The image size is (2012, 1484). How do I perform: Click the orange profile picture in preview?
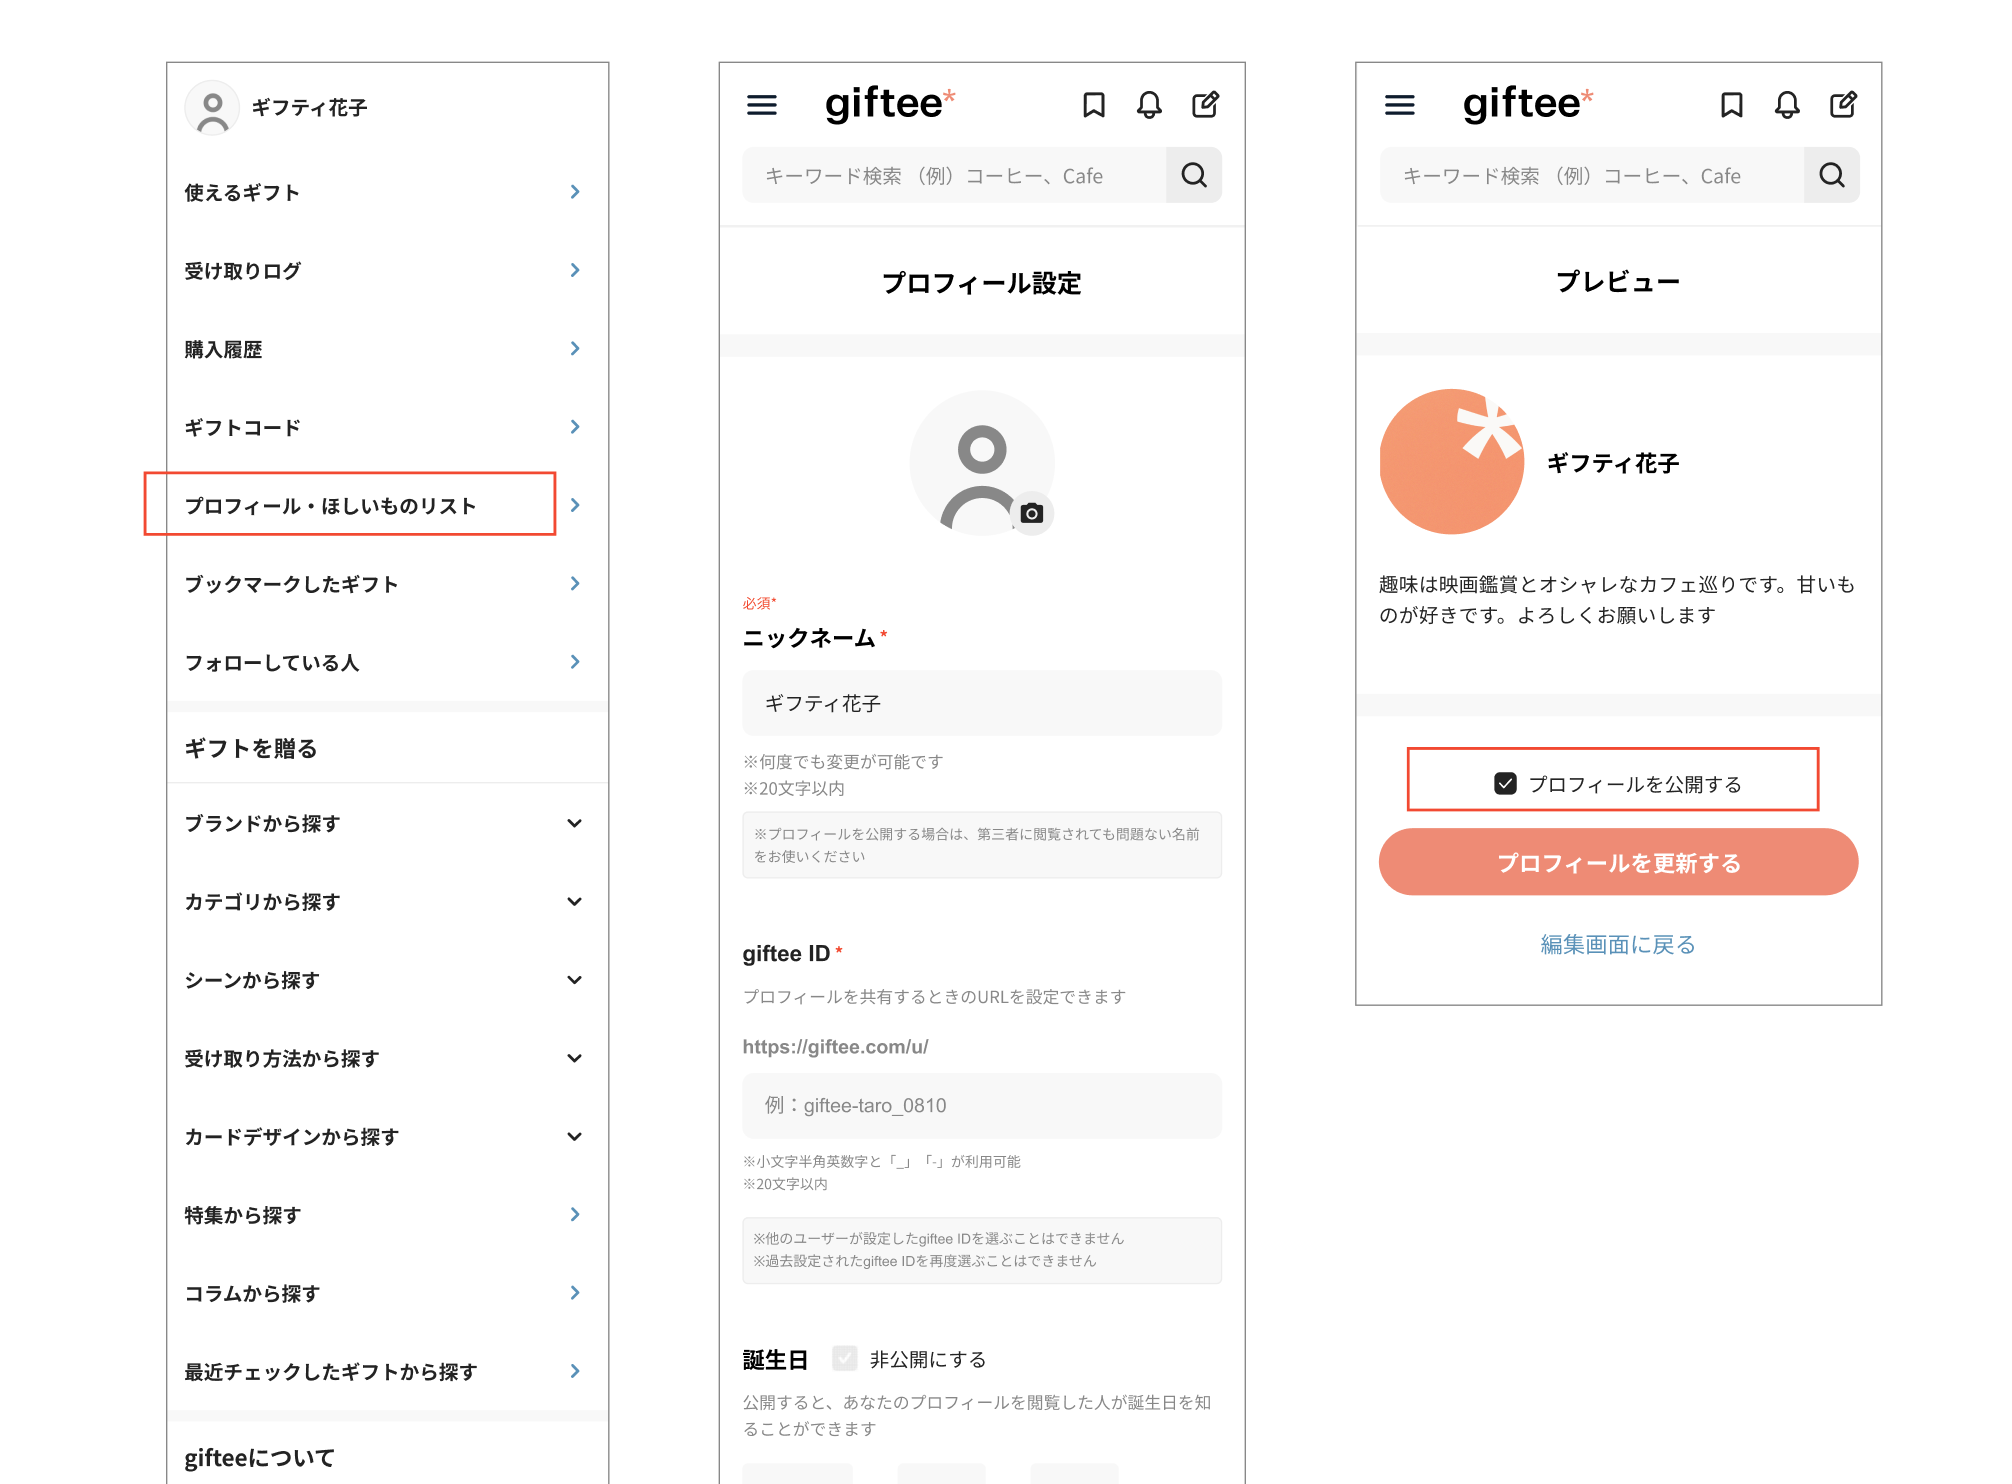click(1452, 462)
